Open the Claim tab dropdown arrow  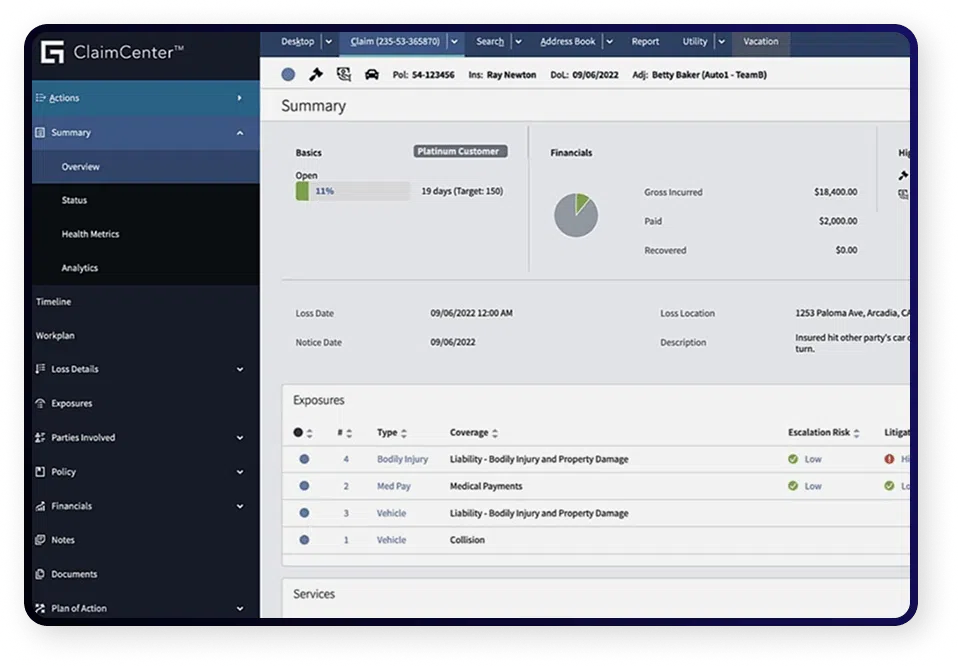455,42
